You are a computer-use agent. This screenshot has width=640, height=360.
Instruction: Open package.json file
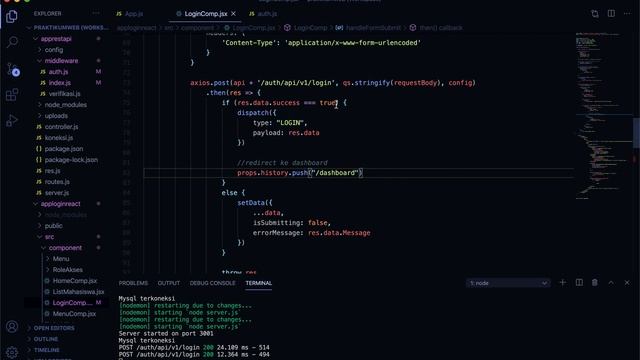pyautogui.click(x=64, y=149)
